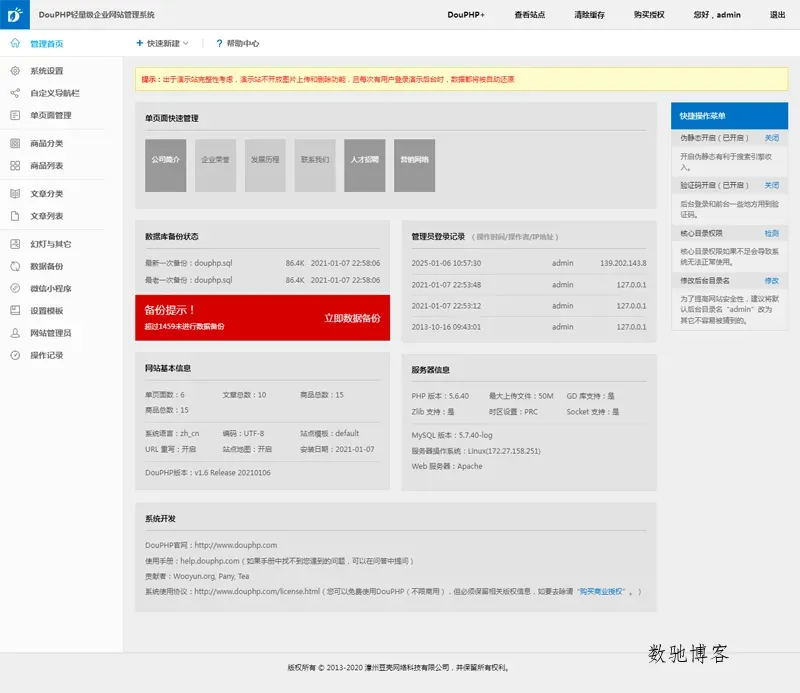The height and width of the screenshot is (693, 800).
Task: Click the image icon for 幻灯与其它
Action: pyautogui.click(x=15, y=244)
